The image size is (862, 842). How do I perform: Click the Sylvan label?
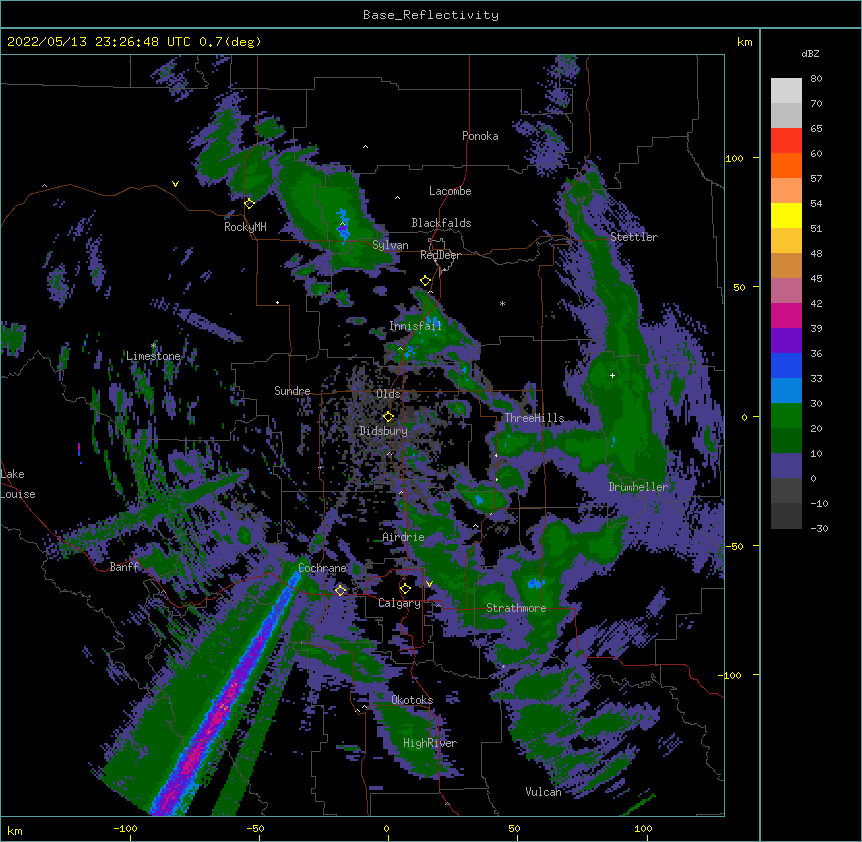pos(390,245)
